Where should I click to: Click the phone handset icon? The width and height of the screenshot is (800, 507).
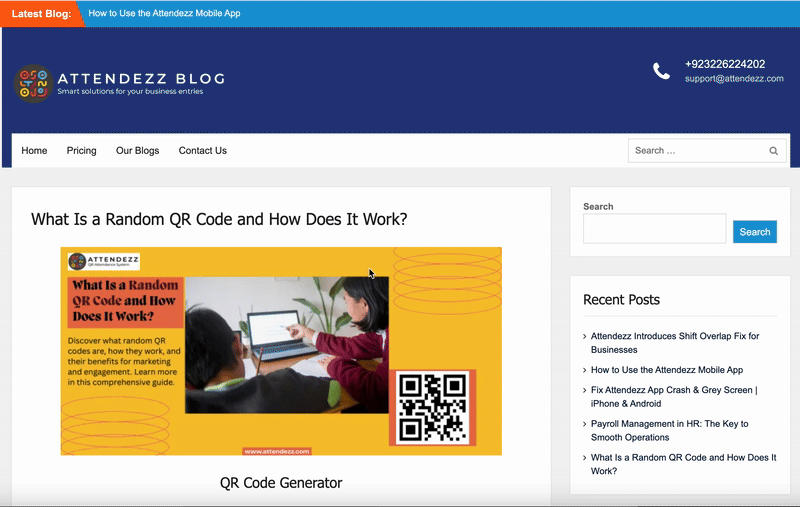click(x=662, y=71)
